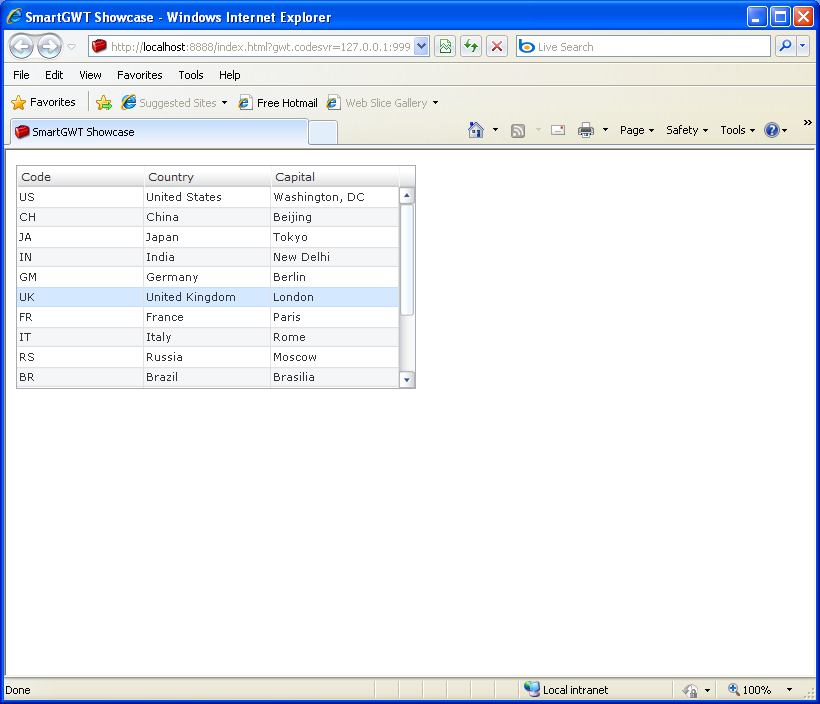
Task: Open the Safety command bar menu
Action: pos(687,130)
